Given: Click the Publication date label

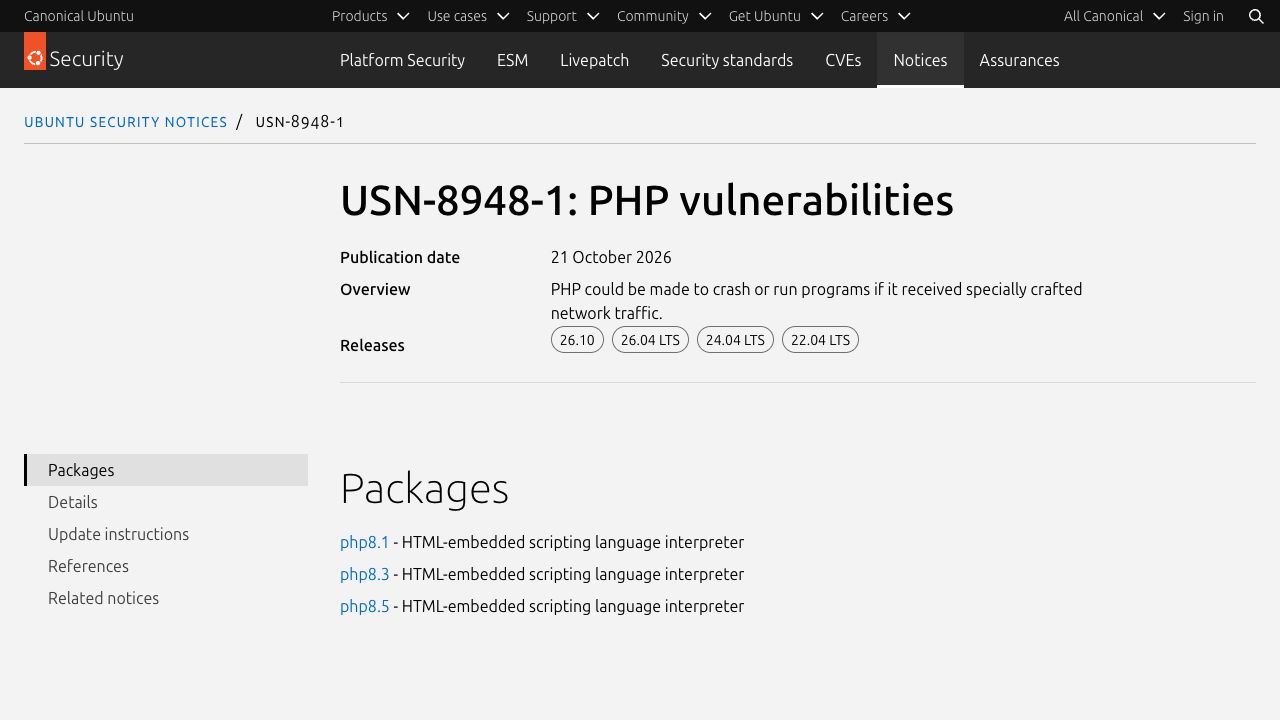Looking at the screenshot, I should tap(400, 257).
